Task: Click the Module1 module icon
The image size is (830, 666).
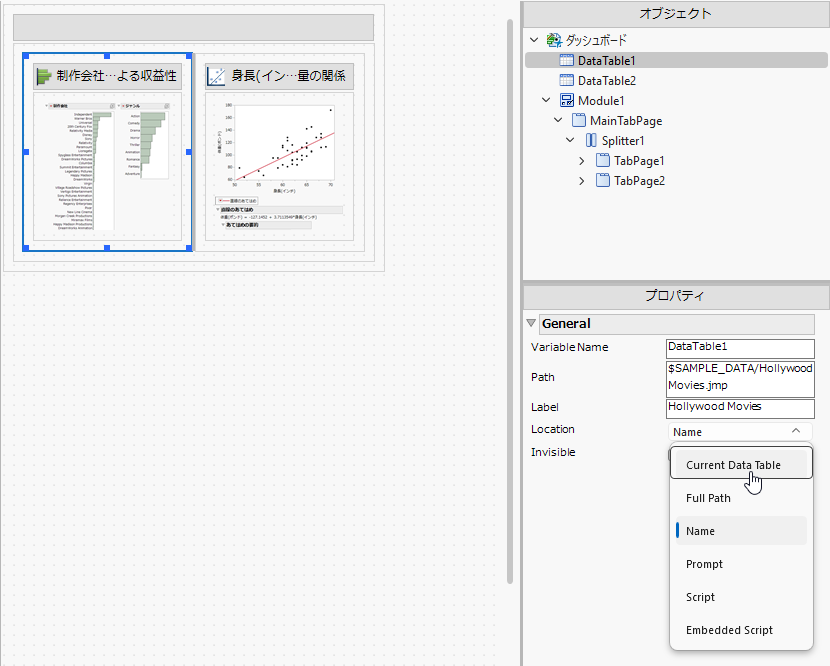Action: coord(566,101)
